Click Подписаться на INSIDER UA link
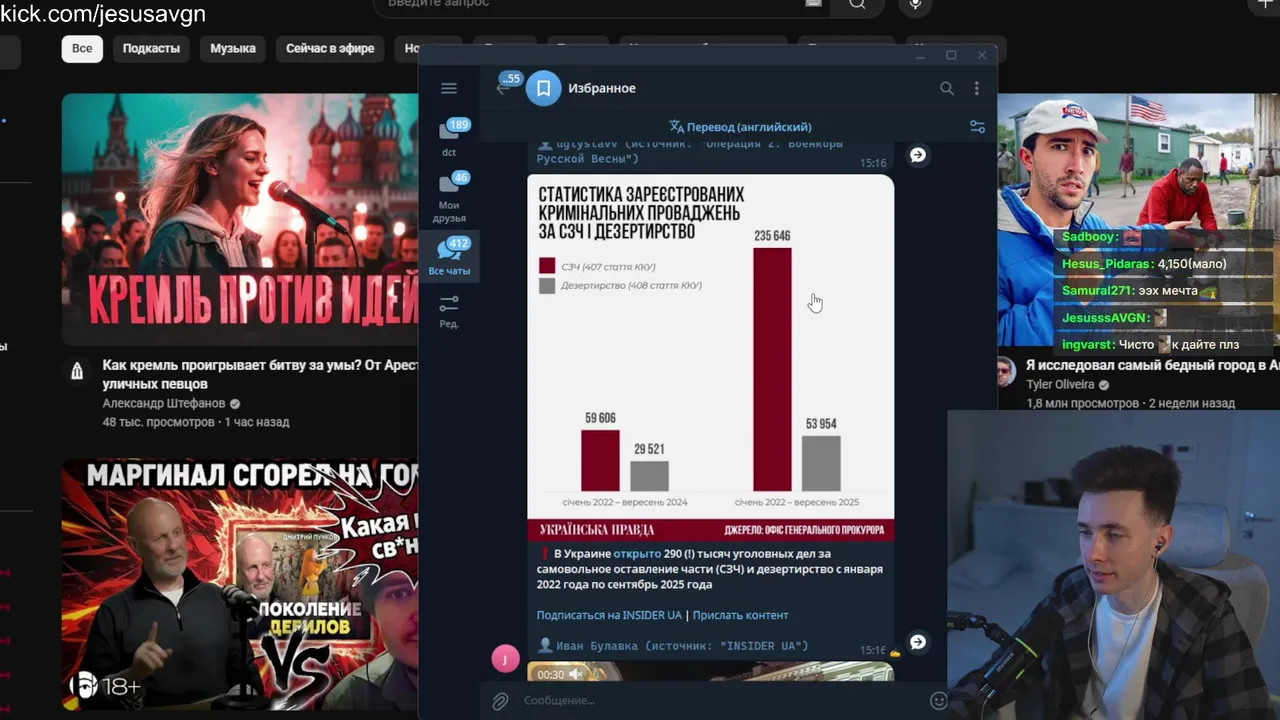This screenshot has width=1280, height=720. tap(609, 615)
